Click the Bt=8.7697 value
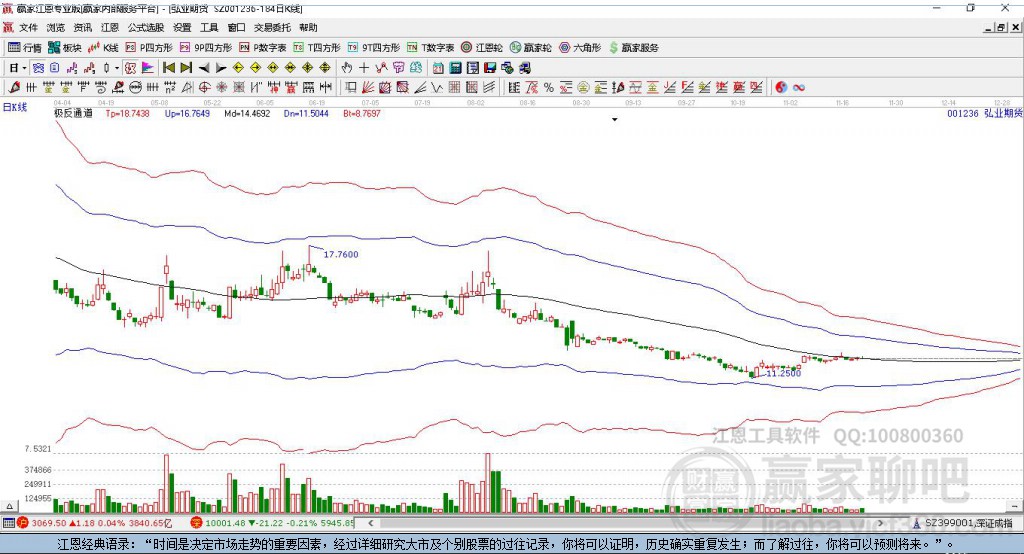Viewport: 1024px width, 554px height. tap(362, 113)
